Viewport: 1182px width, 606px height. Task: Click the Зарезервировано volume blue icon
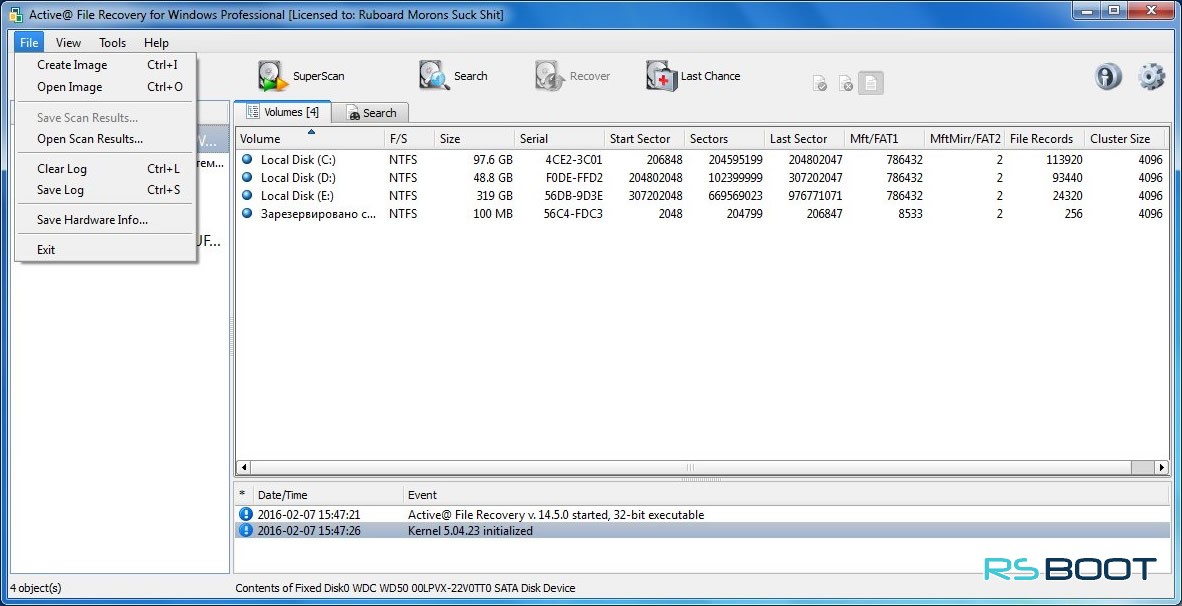pyautogui.click(x=247, y=214)
